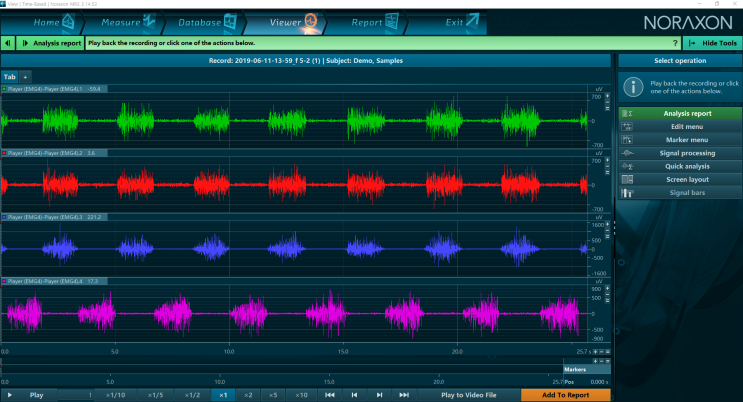The image size is (743, 402).
Task: Open the Screen layout operation
Action: [680, 180]
